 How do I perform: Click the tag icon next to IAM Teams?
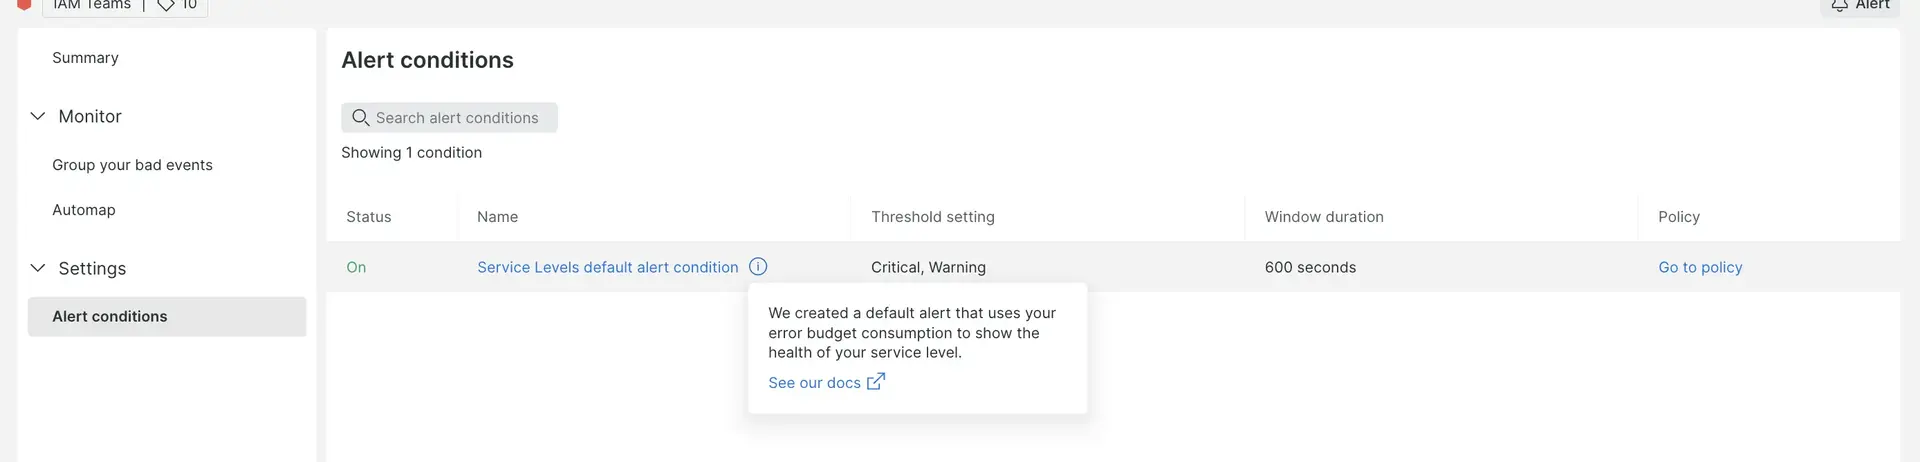point(166,5)
